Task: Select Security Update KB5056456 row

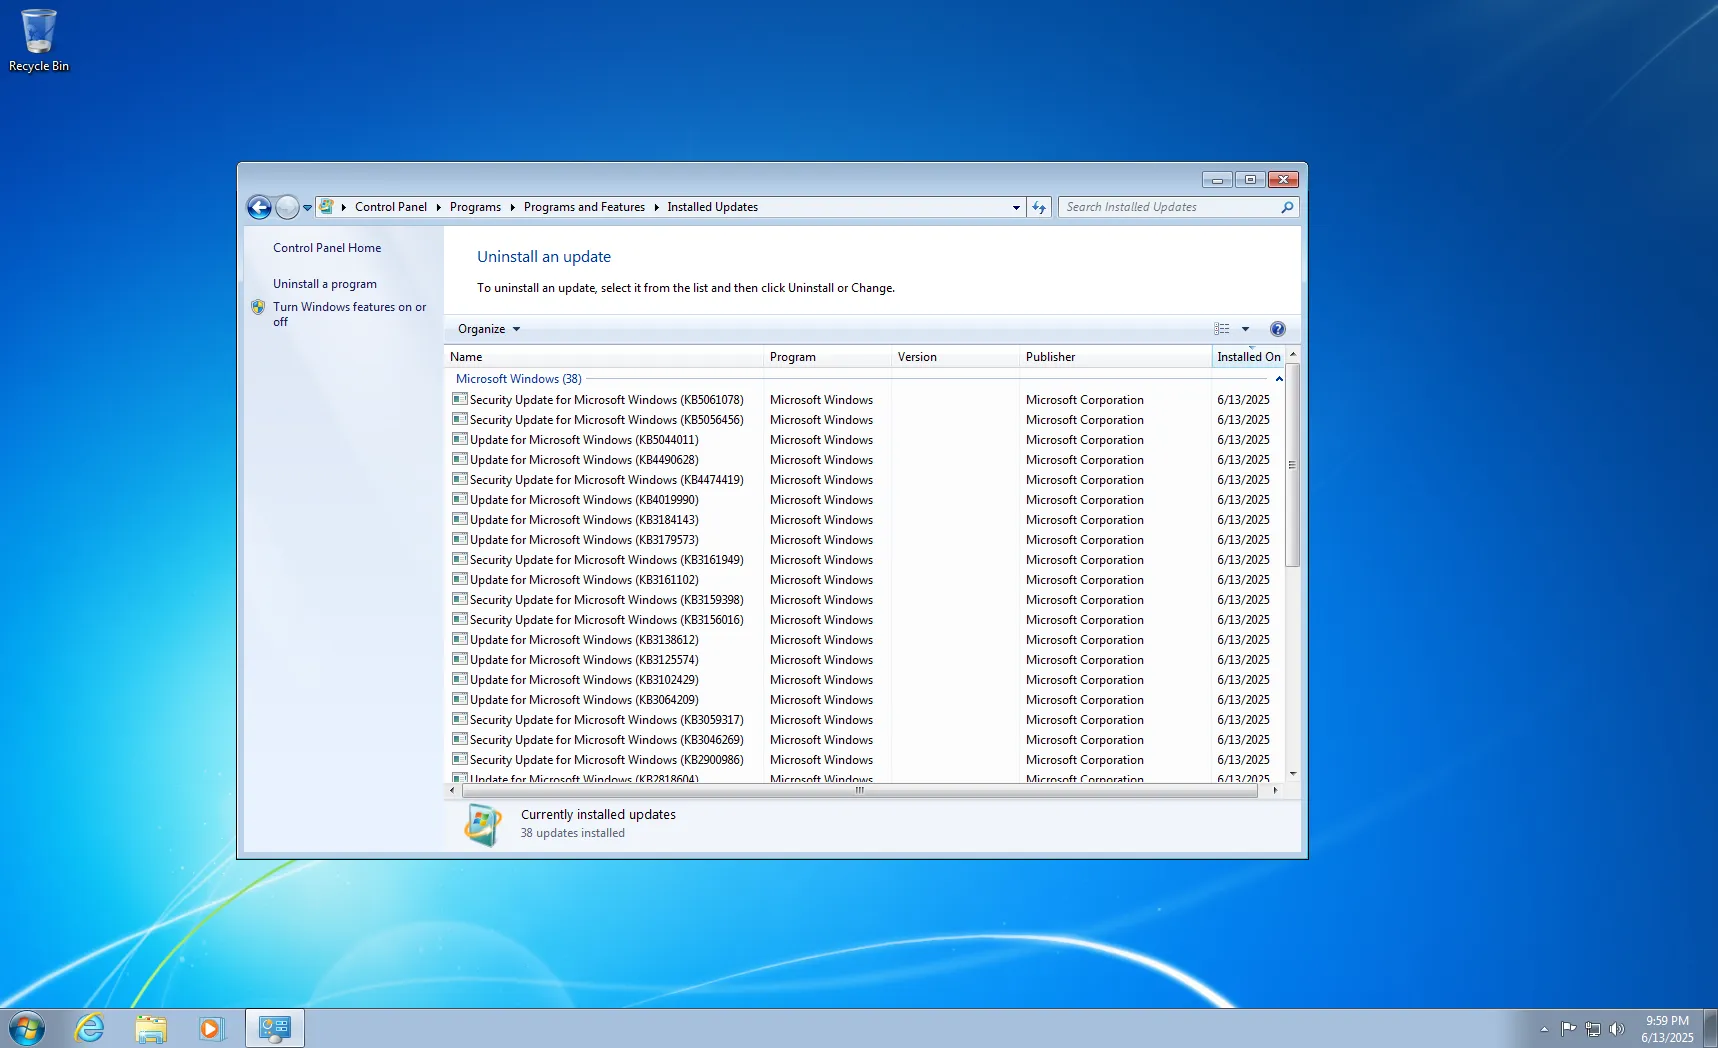Action: 865,420
